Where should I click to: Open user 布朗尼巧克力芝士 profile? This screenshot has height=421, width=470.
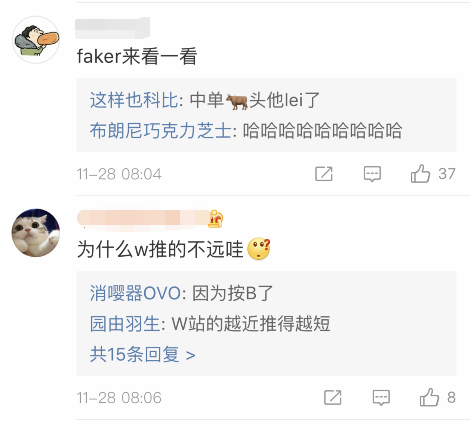point(161,130)
